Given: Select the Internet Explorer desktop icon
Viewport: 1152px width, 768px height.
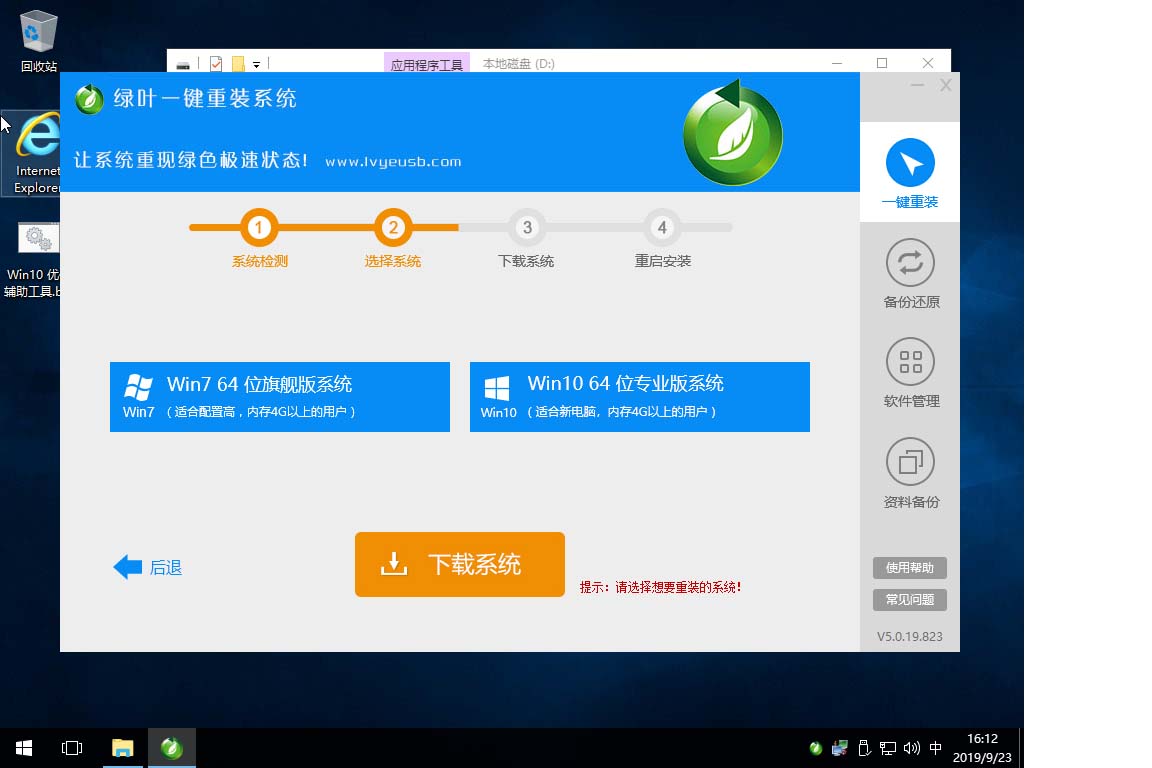Looking at the screenshot, I should point(31,154).
